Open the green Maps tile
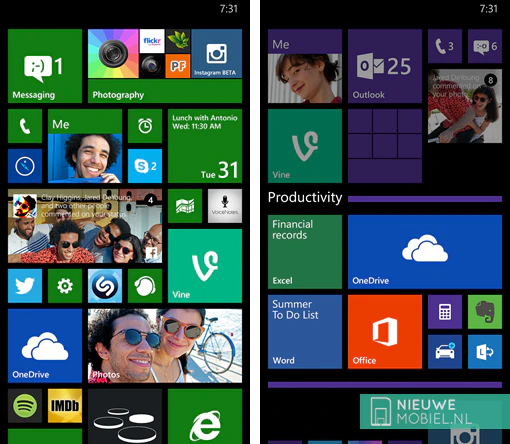Image resolution: width=510 pixels, height=444 pixels. pos(185,206)
